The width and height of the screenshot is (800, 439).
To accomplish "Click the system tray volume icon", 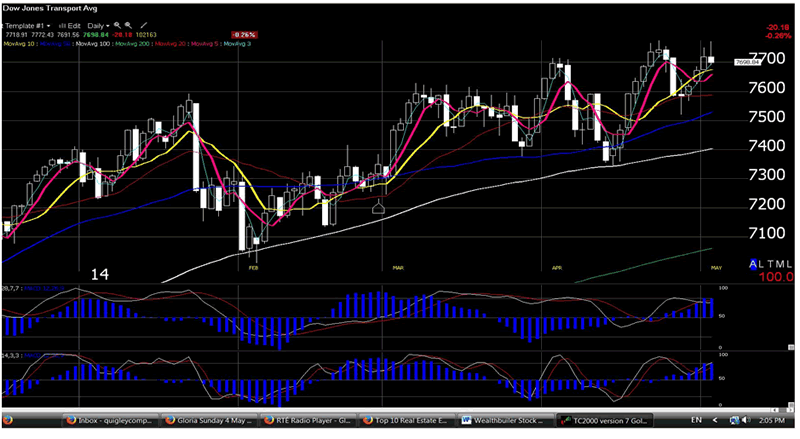I will tap(747, 420).
